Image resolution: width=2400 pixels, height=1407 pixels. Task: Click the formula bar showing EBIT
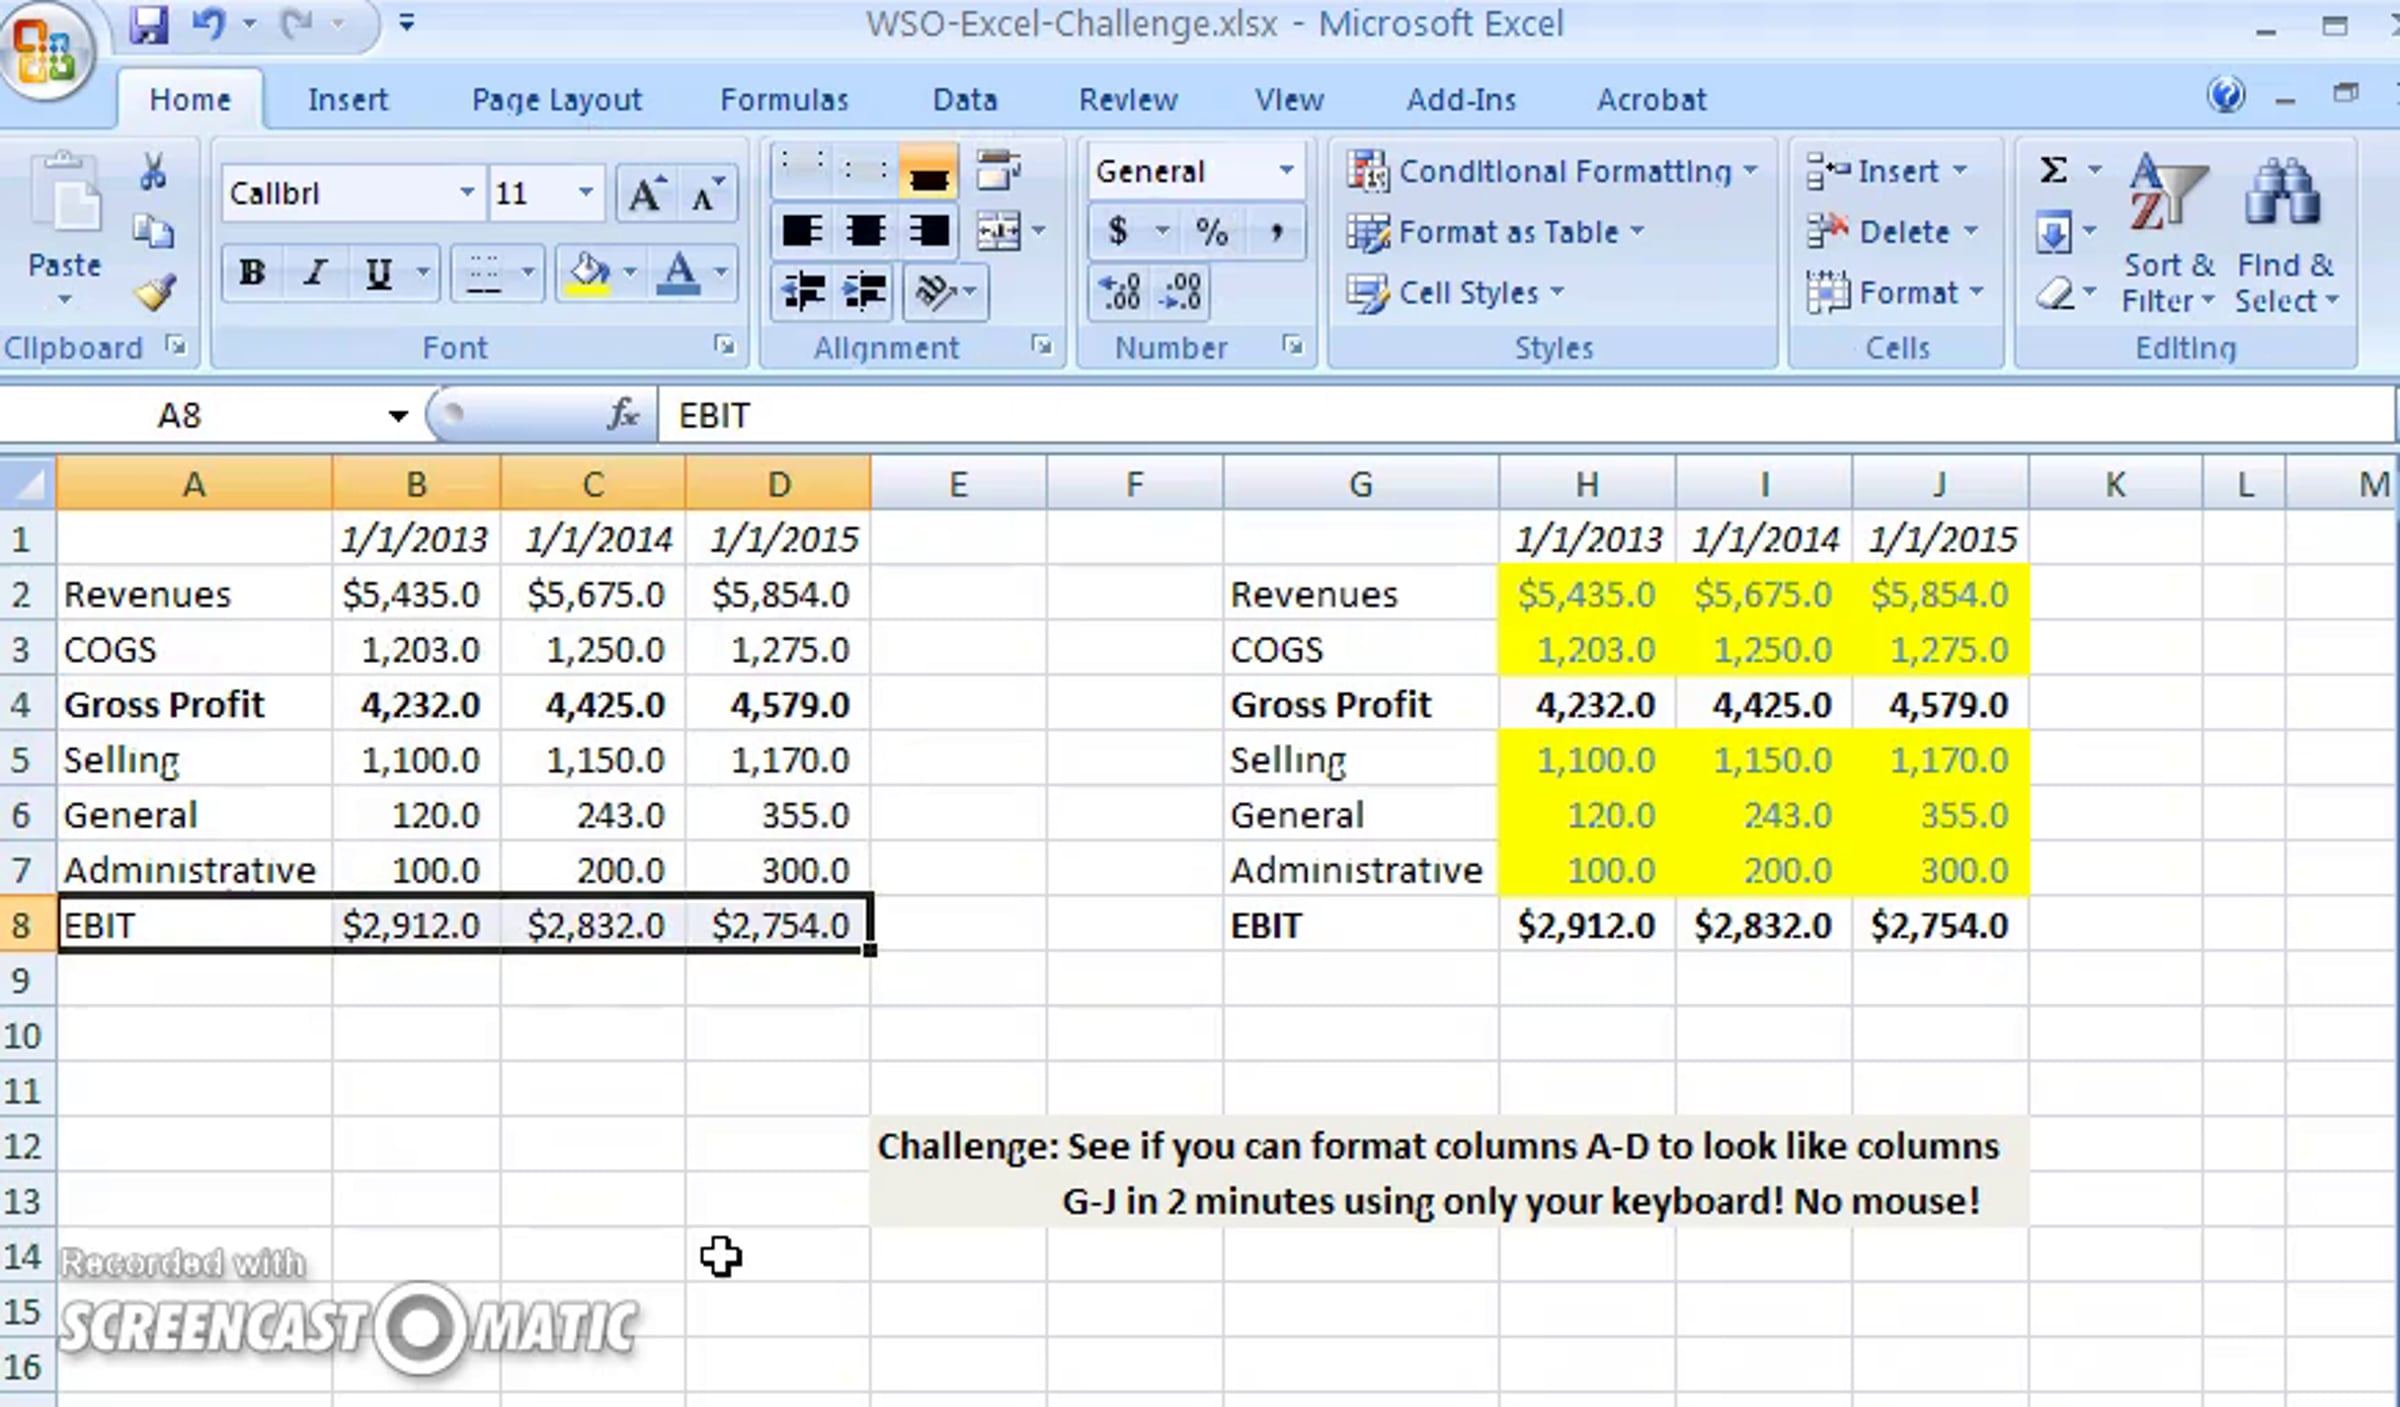(x=1526, y=415)
